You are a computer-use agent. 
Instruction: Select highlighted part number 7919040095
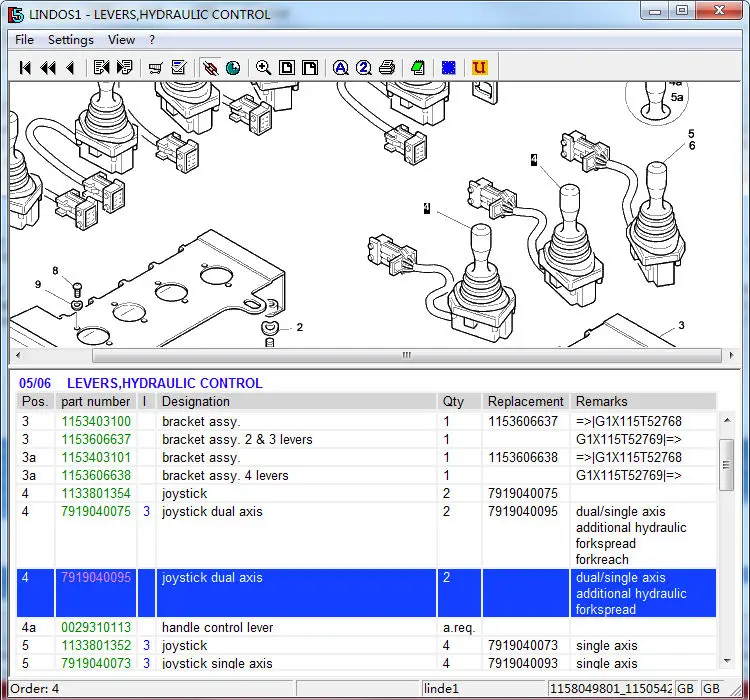coord(96,578)
